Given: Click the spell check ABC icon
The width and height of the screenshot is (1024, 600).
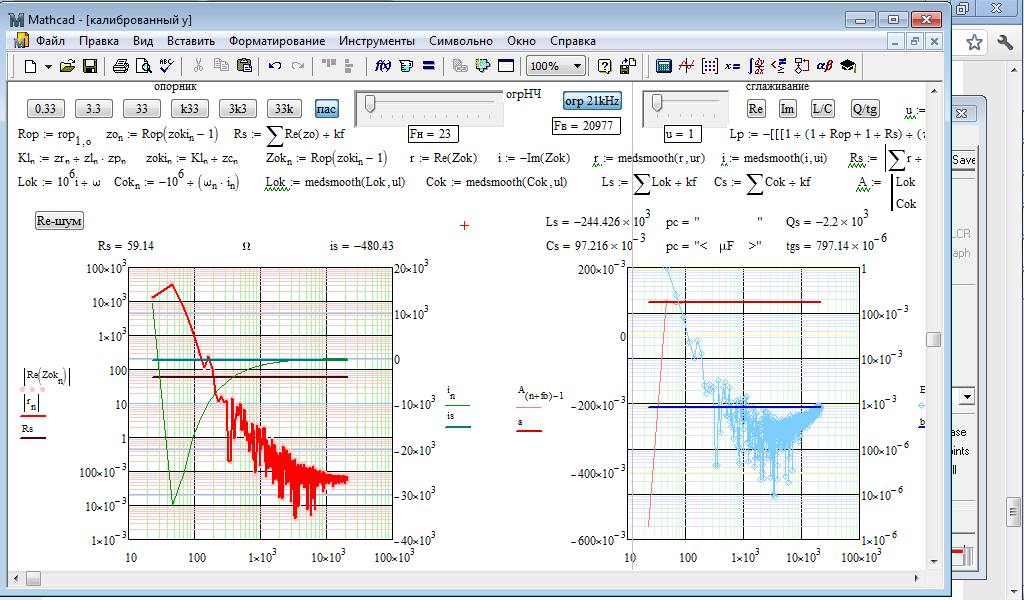Looking at the screenshot, I should [x=166, y=66].
